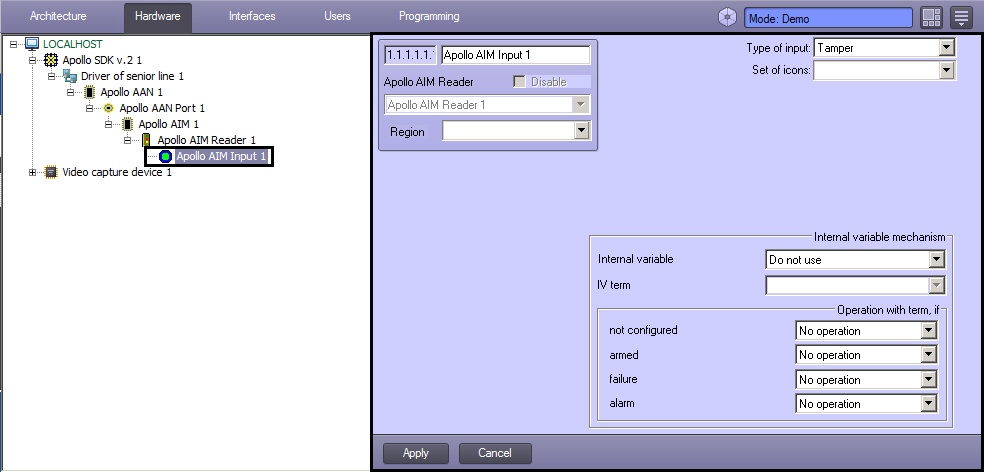
Task: Collapse the Apollo SDK v.2 1 node
Action: point(33,60)
